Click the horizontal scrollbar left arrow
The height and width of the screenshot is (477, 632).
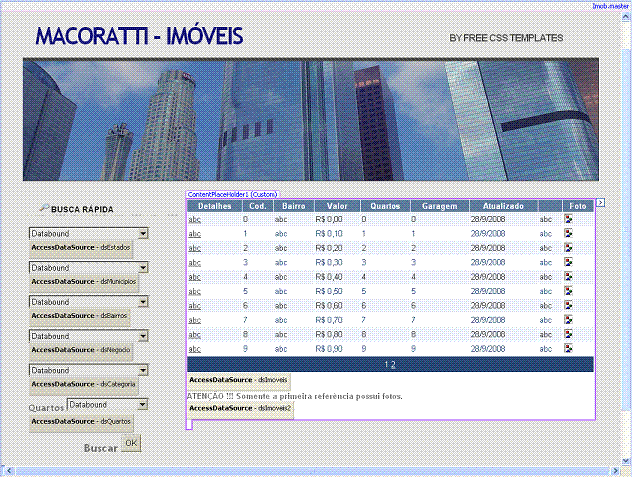(x=6, y=469)
